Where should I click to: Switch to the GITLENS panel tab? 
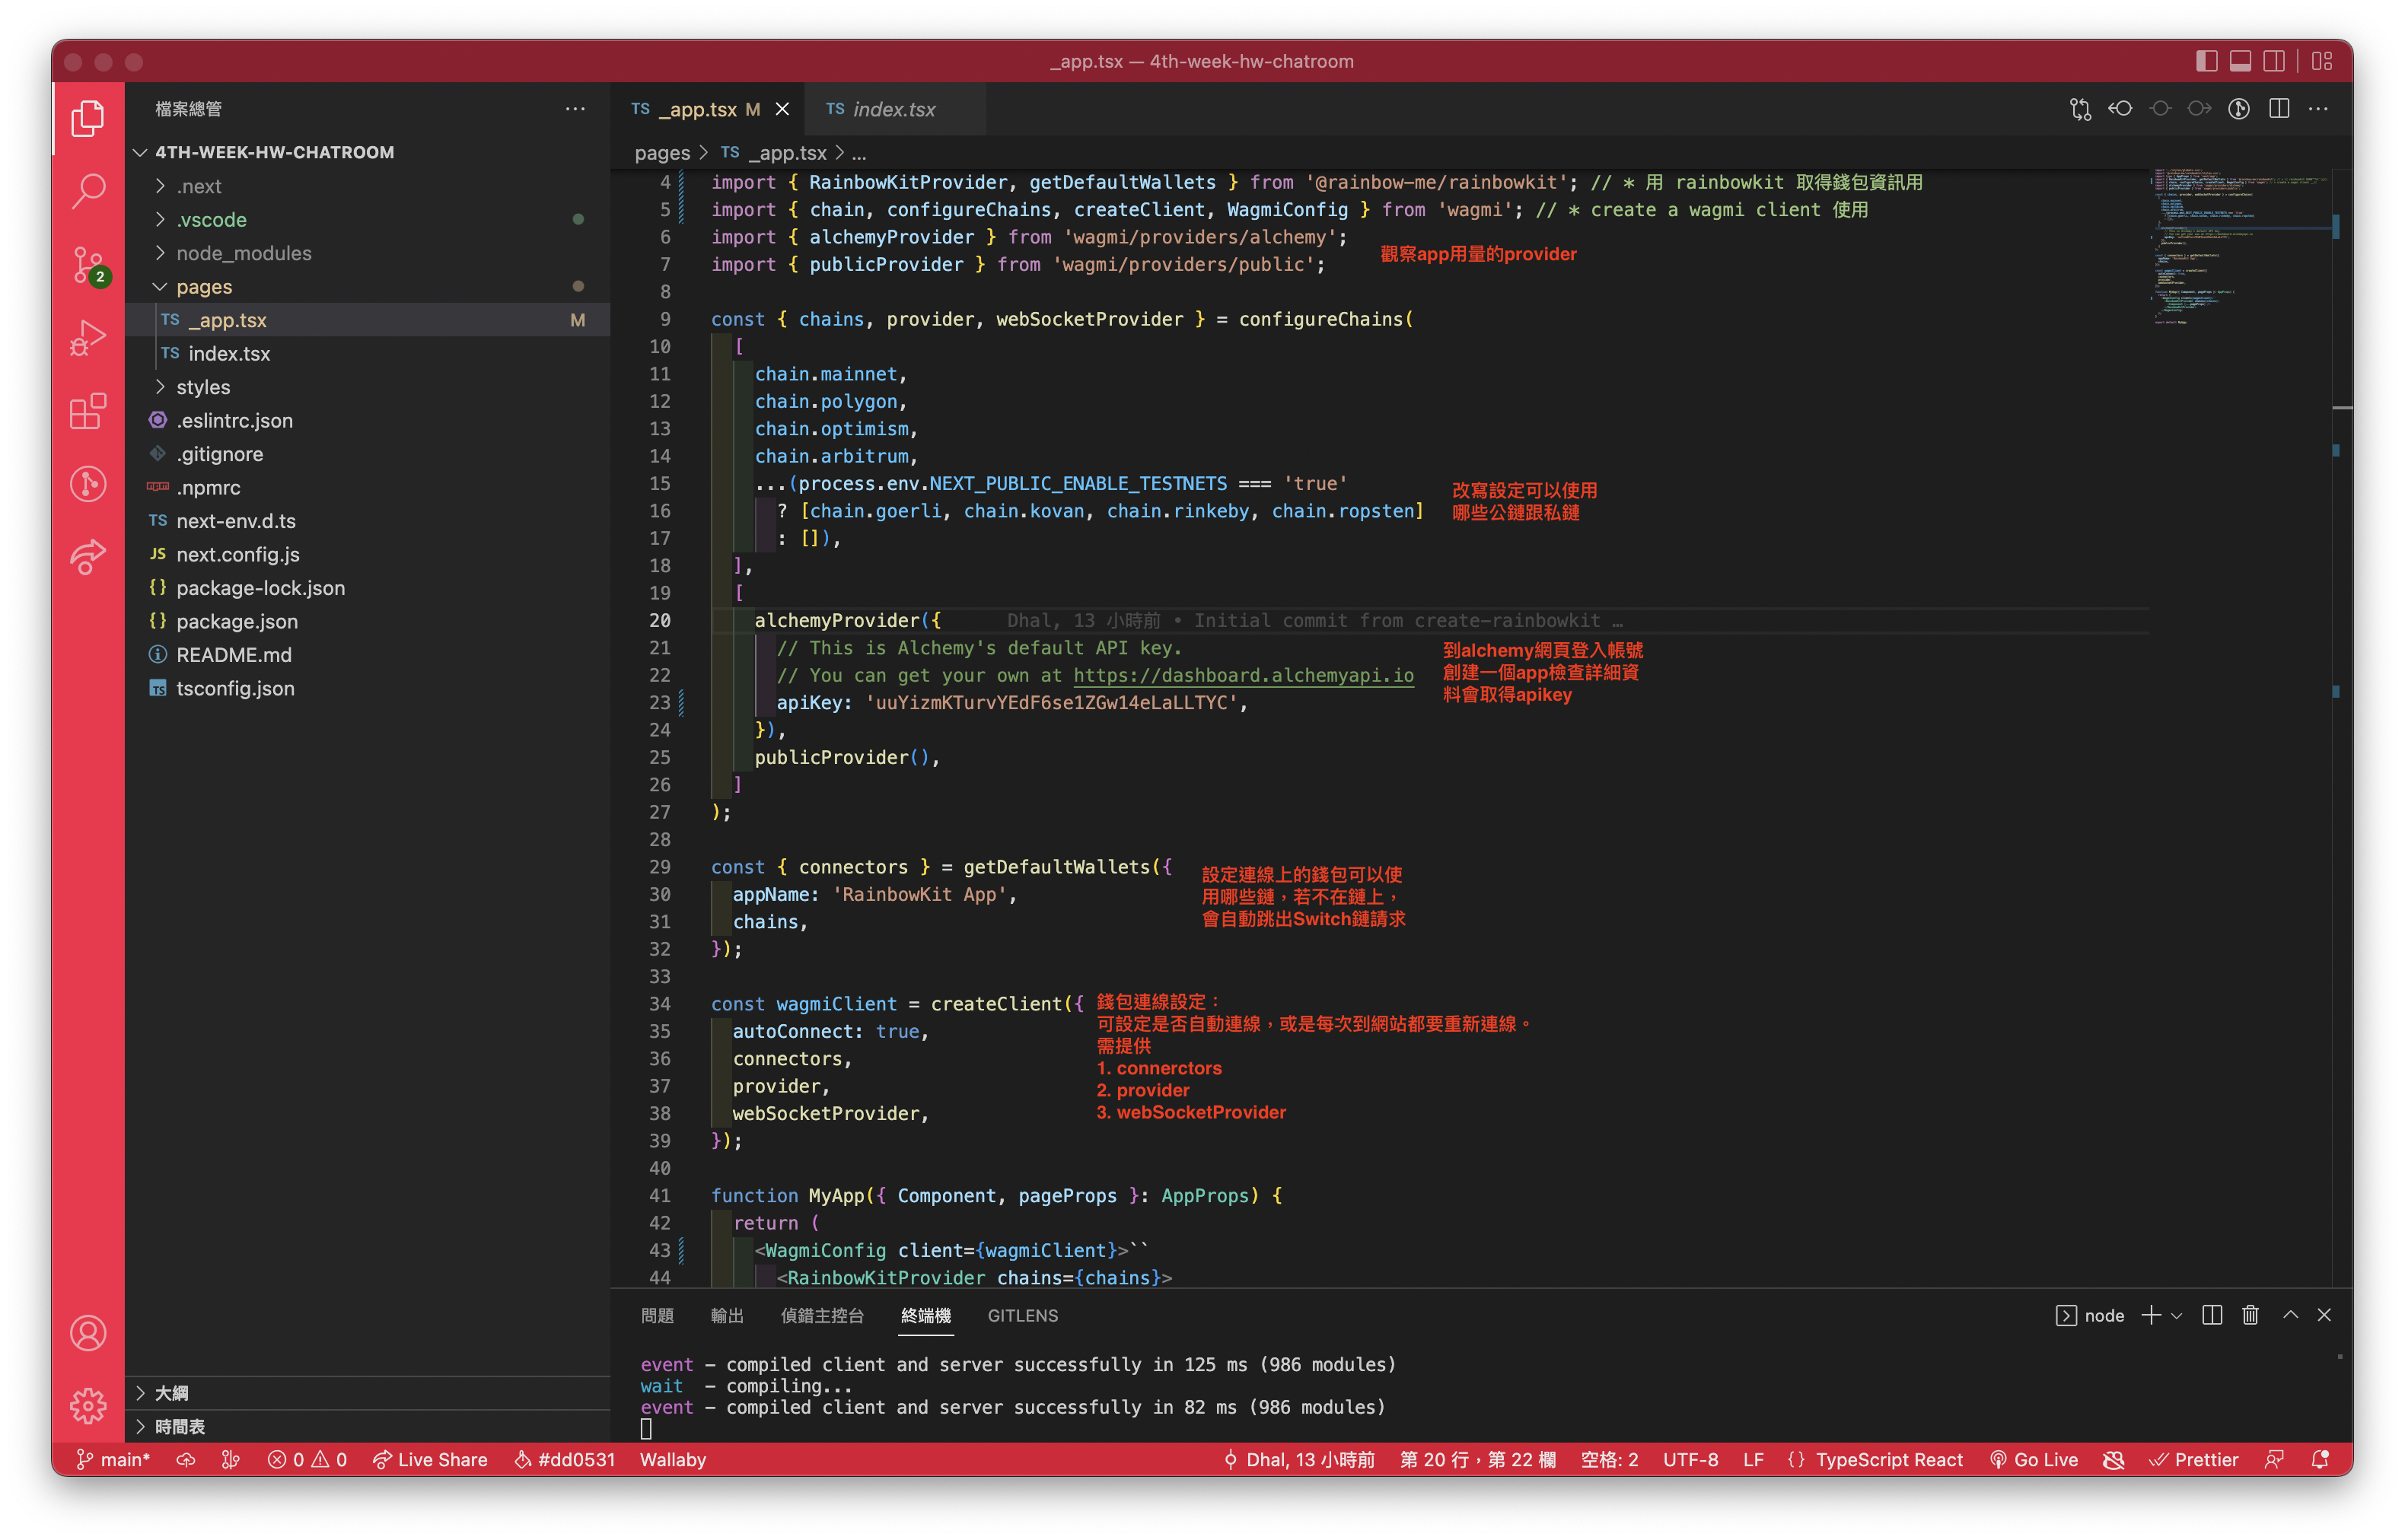click(x=1022, y=1316)
